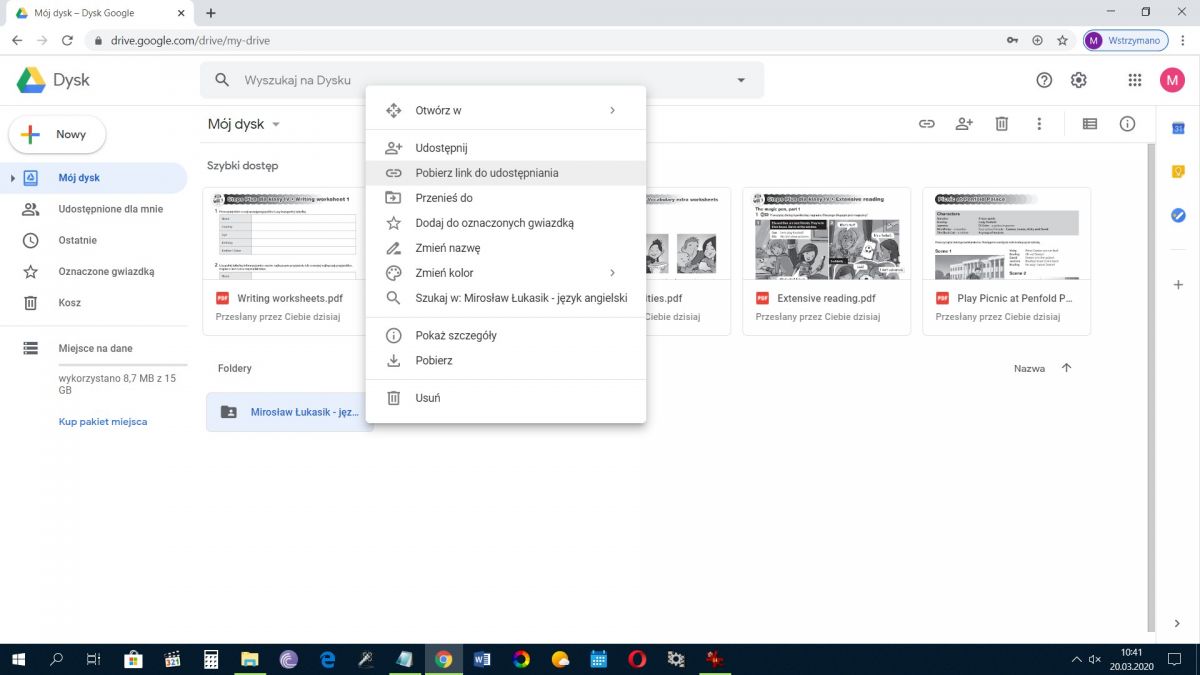
Task: Click the Nowy button
Action: point(57,134)
